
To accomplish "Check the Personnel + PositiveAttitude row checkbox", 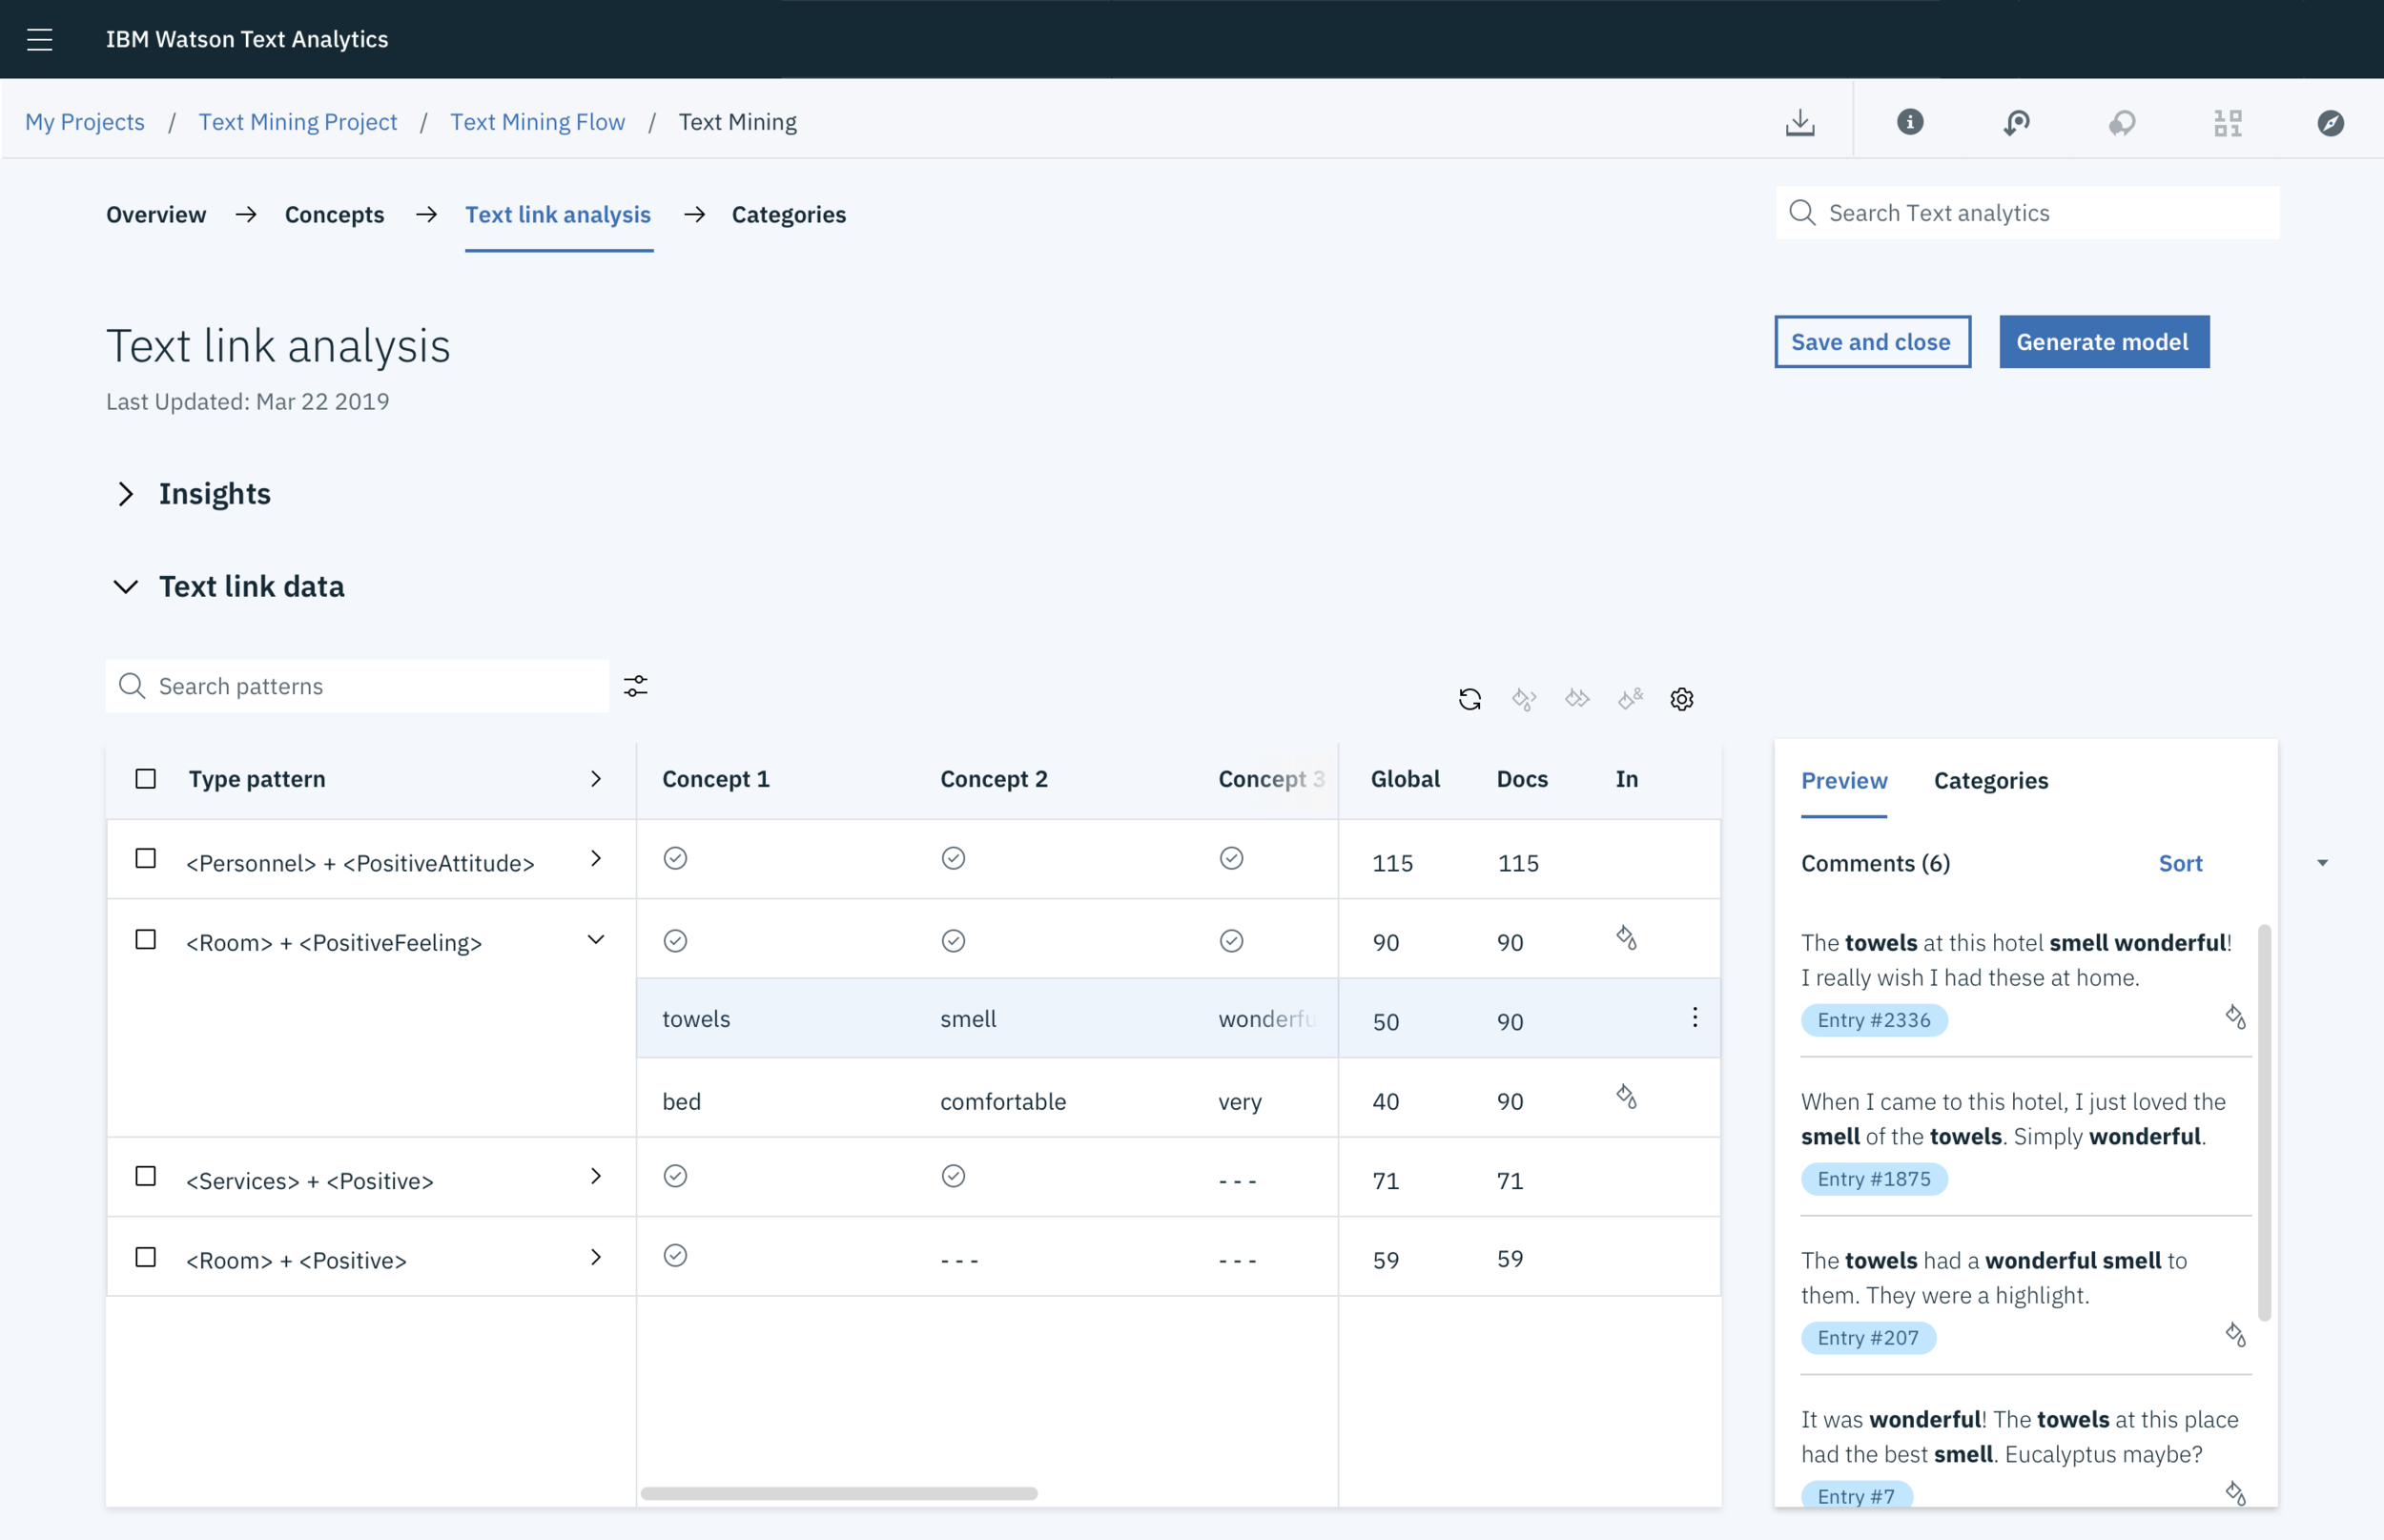I will 146,859.
